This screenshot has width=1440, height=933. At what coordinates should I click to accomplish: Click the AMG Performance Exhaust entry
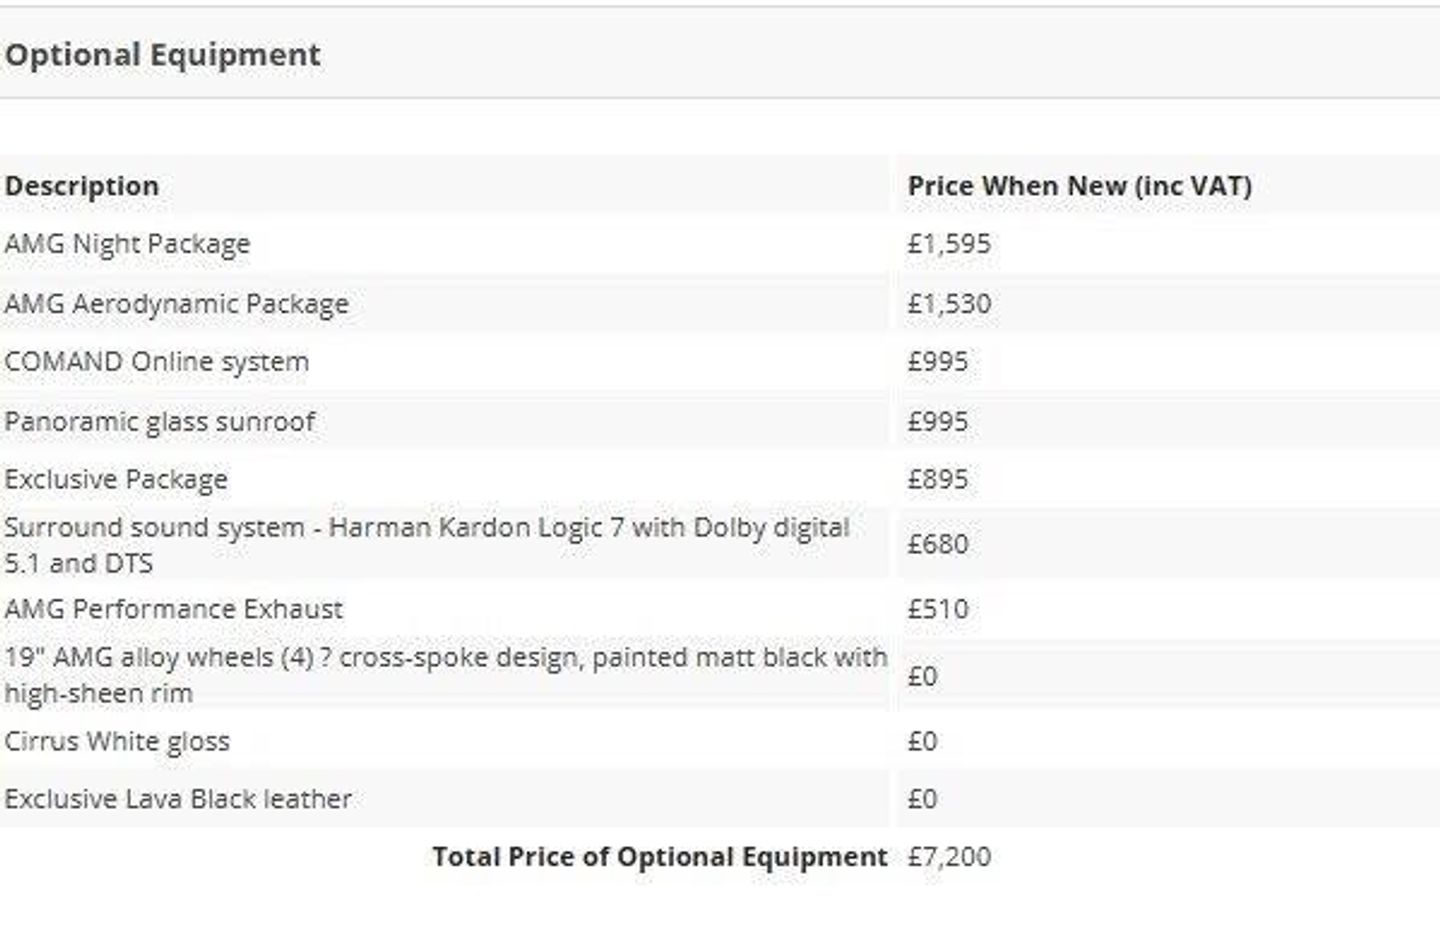point(174,609)
